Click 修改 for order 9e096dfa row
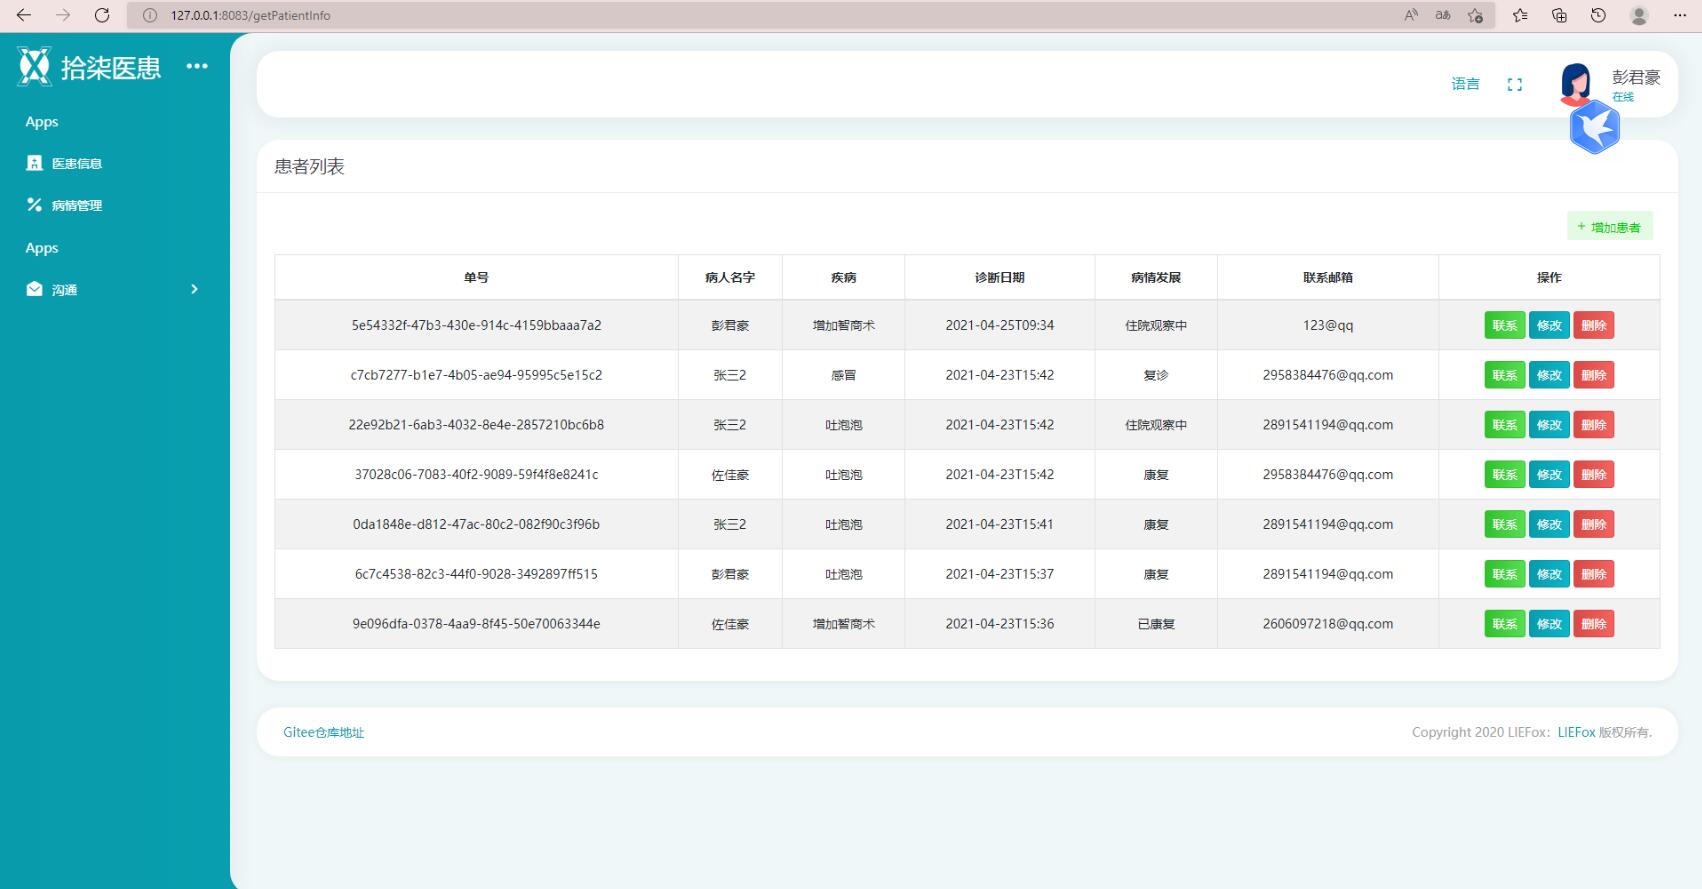The height and width of the screenshot is (889, 1702). tap(1549, 624)
